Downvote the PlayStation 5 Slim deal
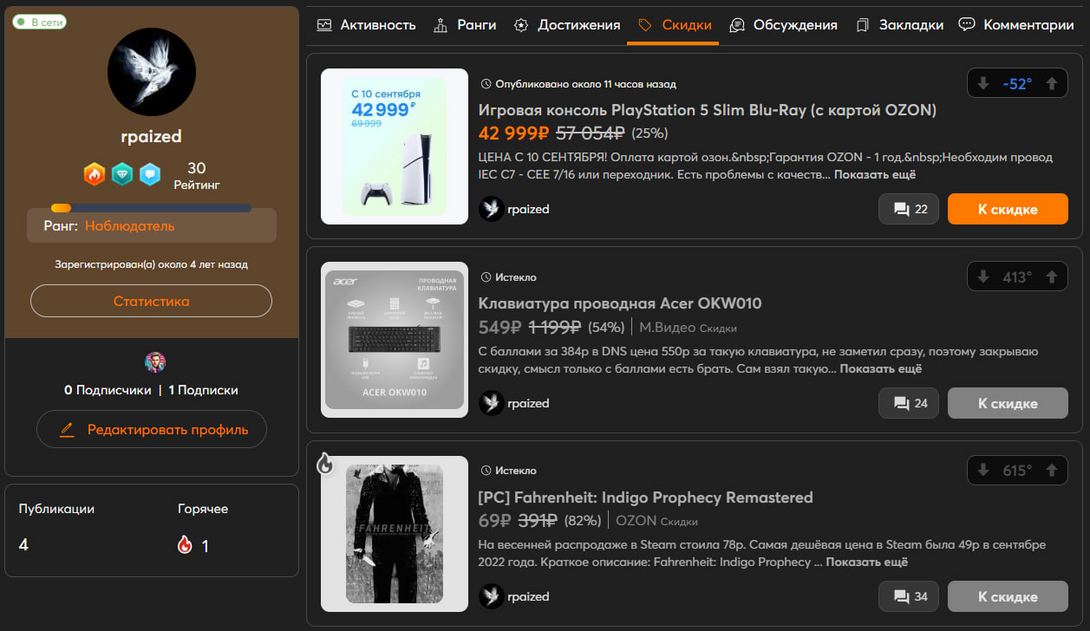 click(983, 84)
